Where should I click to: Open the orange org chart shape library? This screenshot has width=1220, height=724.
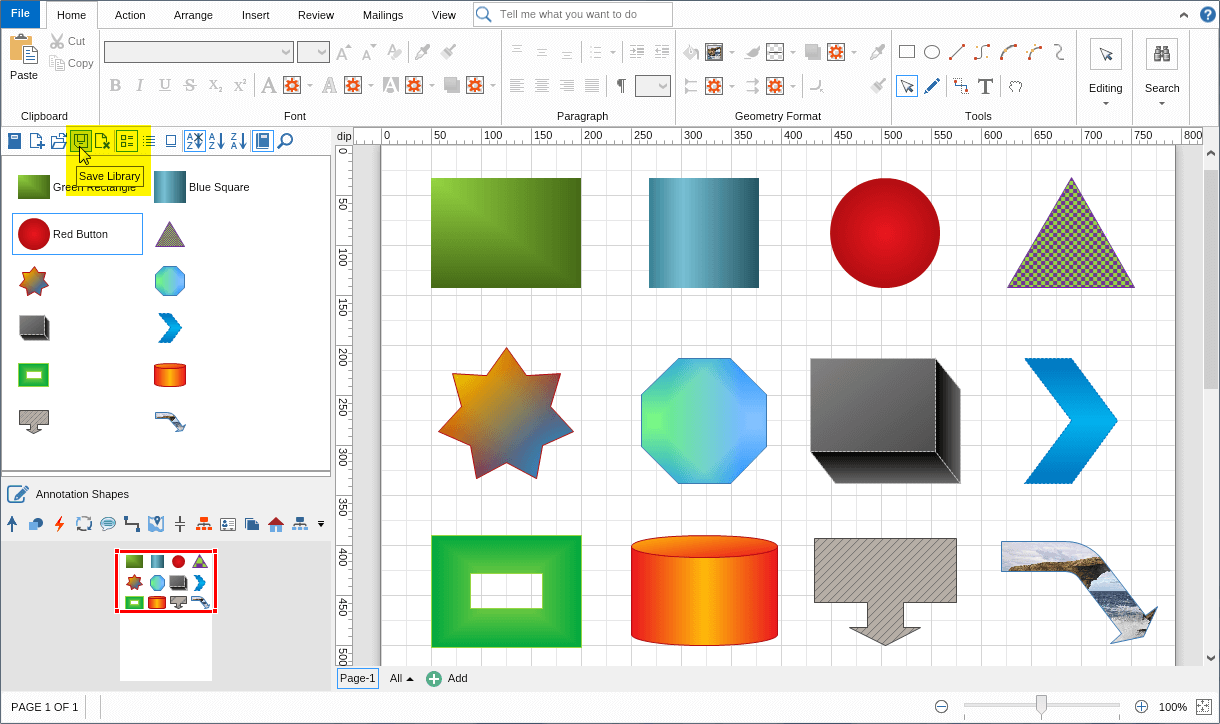tap(204, 523)
